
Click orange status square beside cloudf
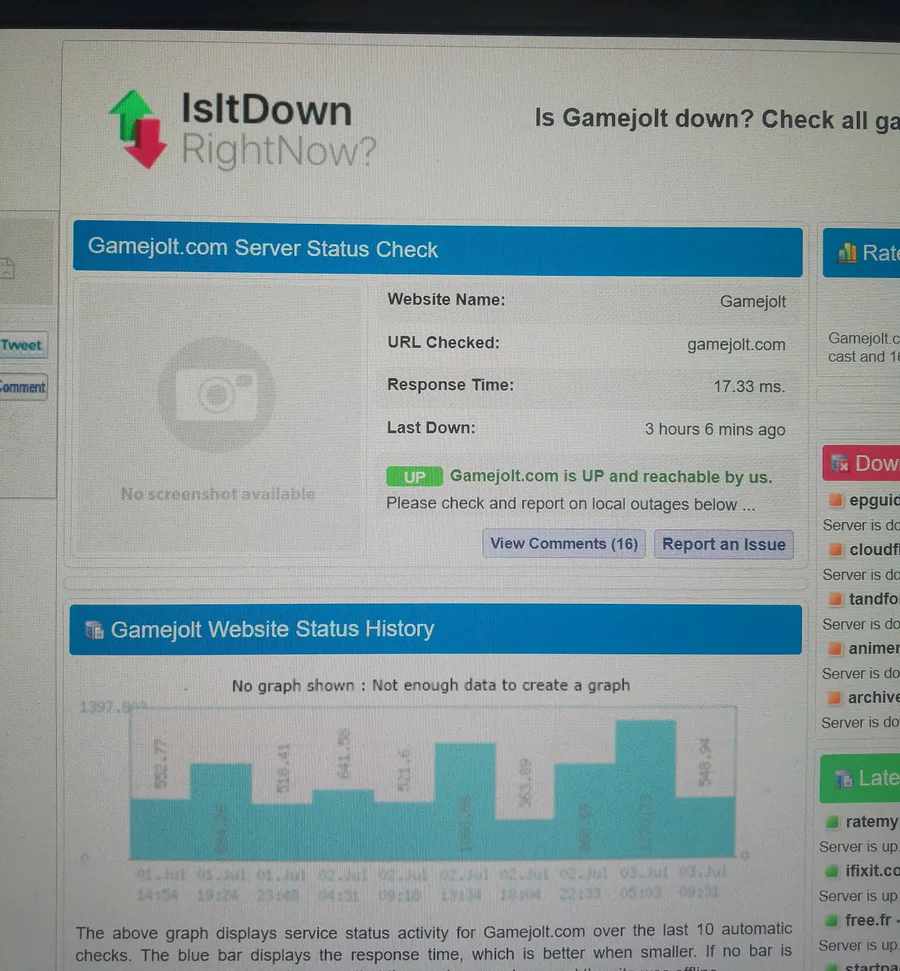[x=836, y=549]
